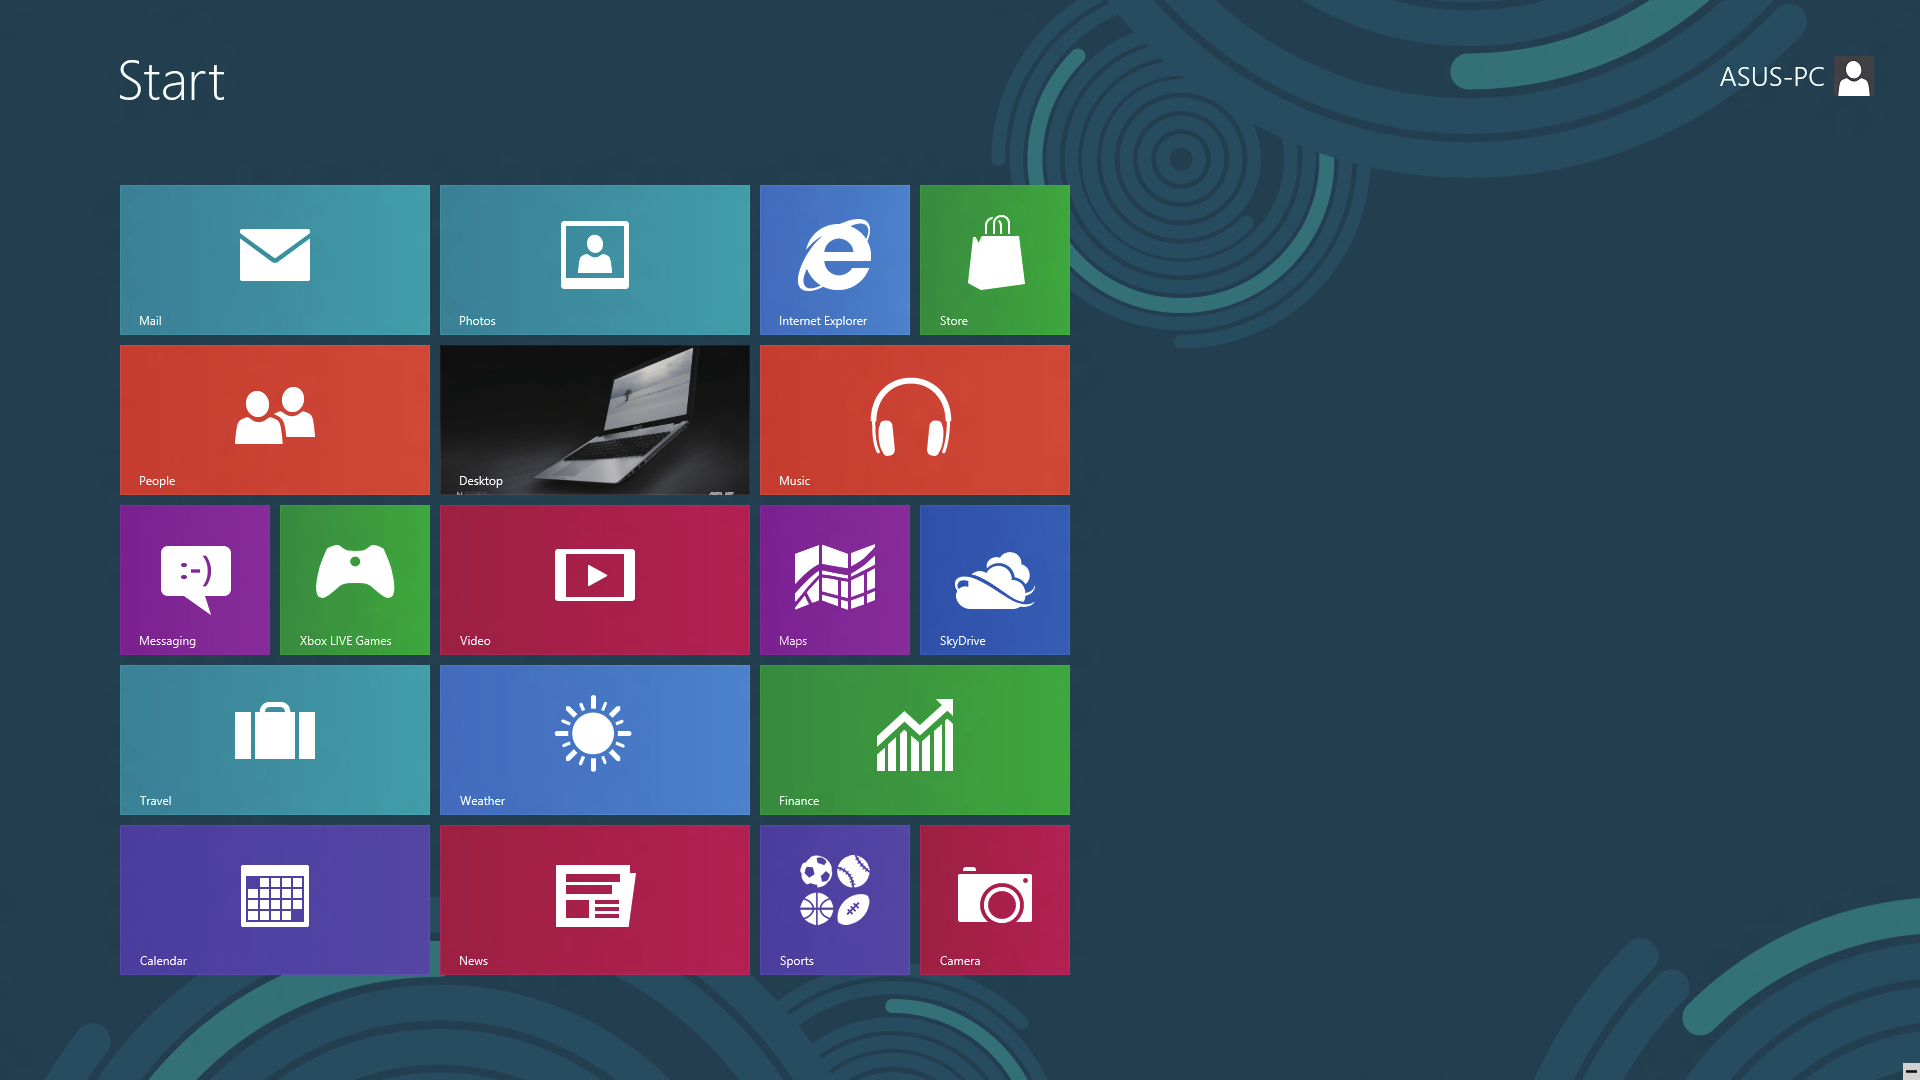Screen dimensions: 1920x1080
Task: Launch SkyDrive cloud storage
Action: (x=994, y=579)
